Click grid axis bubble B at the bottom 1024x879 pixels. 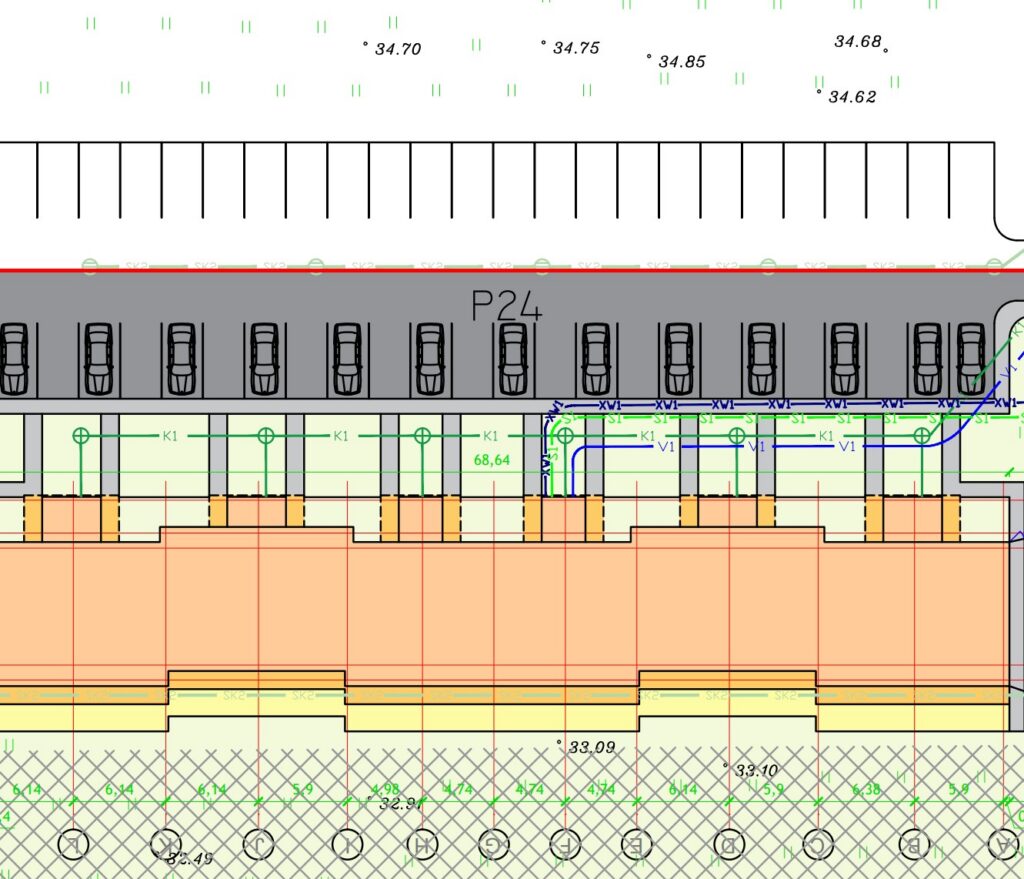(x=912, y=845)
